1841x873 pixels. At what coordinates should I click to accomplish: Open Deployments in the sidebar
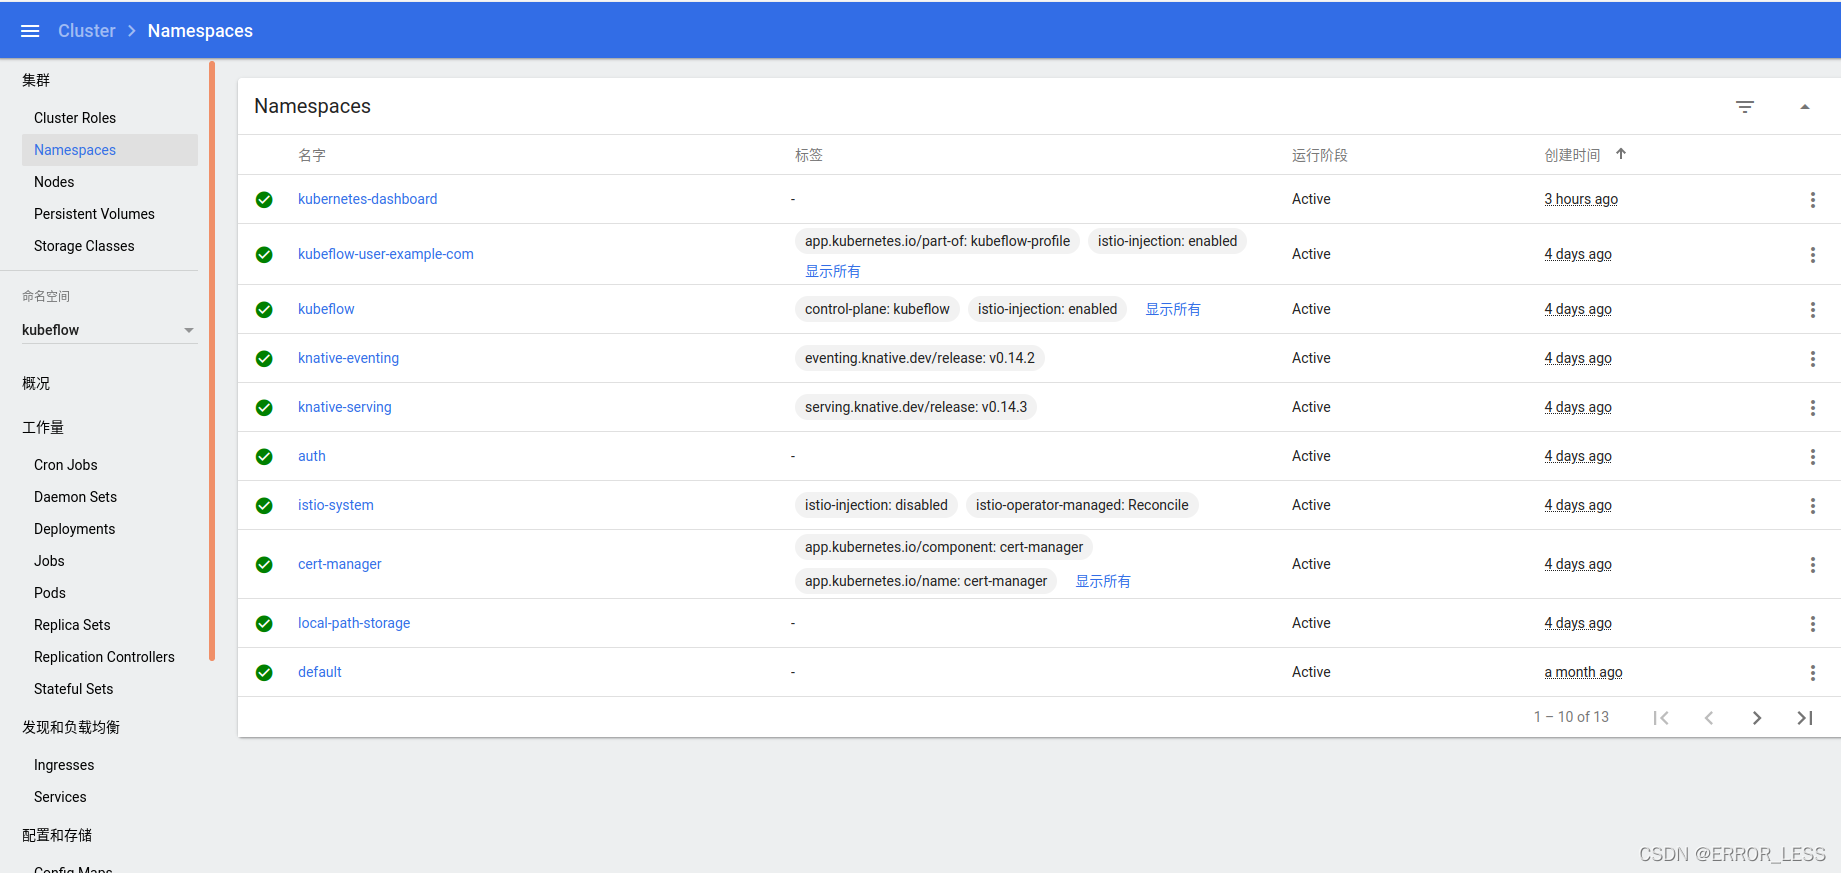74,529
